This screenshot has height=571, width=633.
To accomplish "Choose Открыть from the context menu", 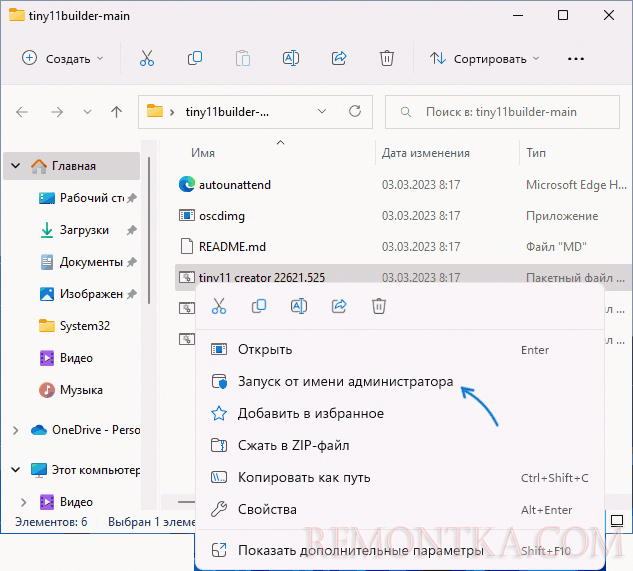I will click(x=400, y=349).
